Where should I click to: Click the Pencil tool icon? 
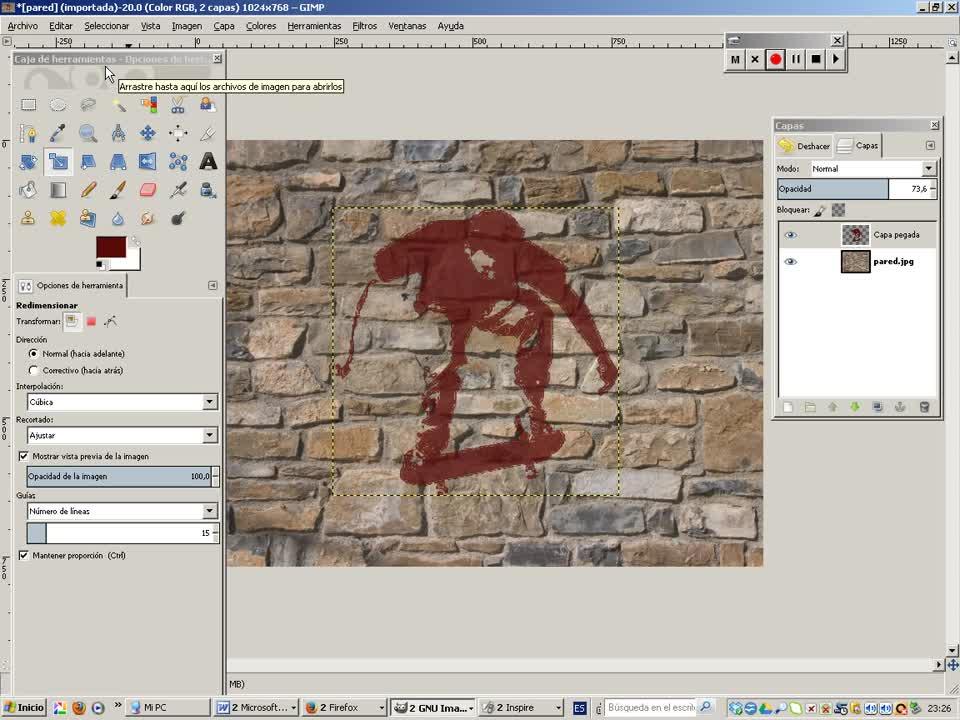pyautogui.click(x=88, y=190)
